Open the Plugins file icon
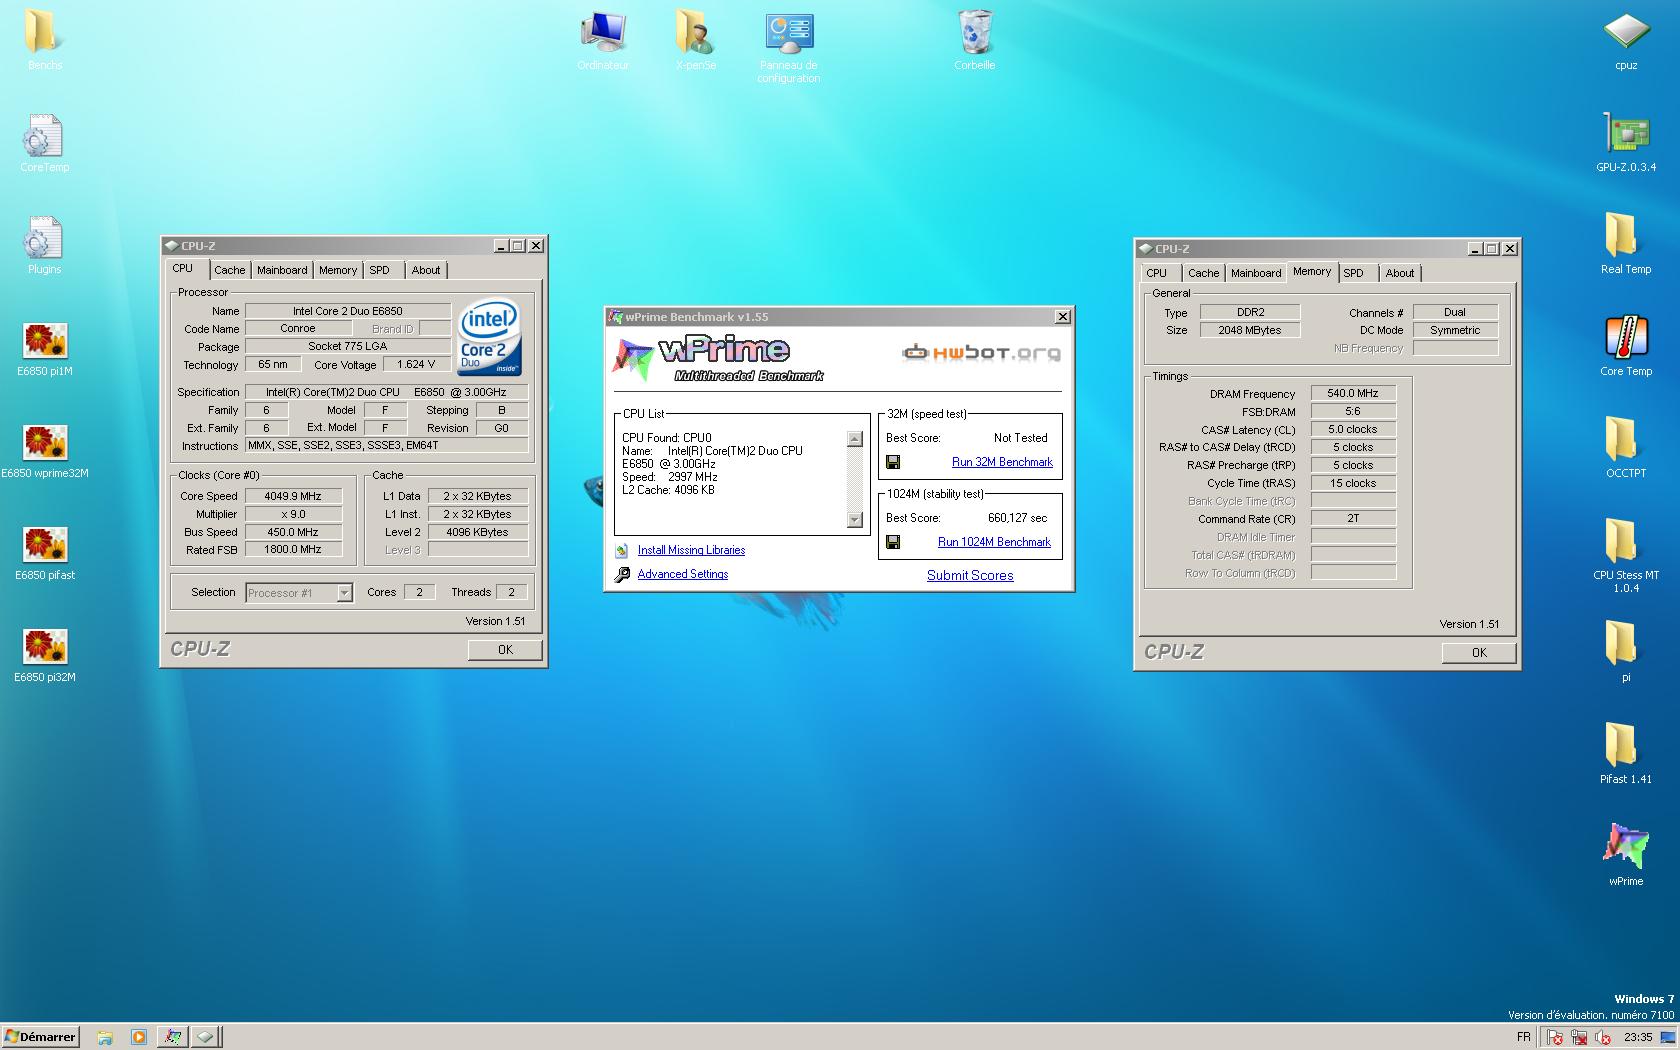The image size is (1680, 1050). (x=44, y=244)
